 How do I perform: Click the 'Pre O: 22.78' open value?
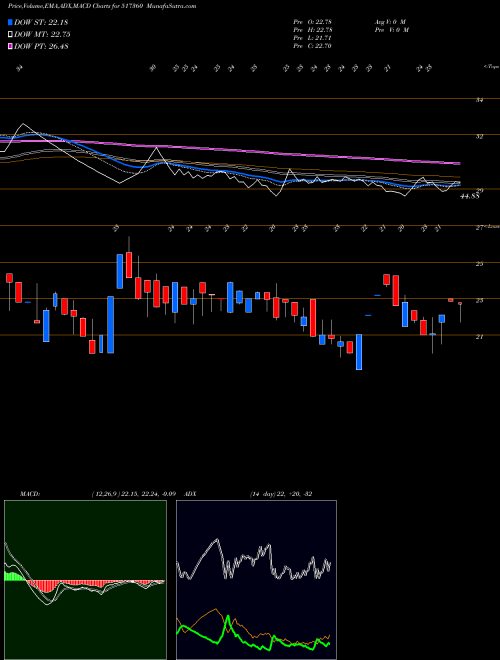(x=313, y=22)
